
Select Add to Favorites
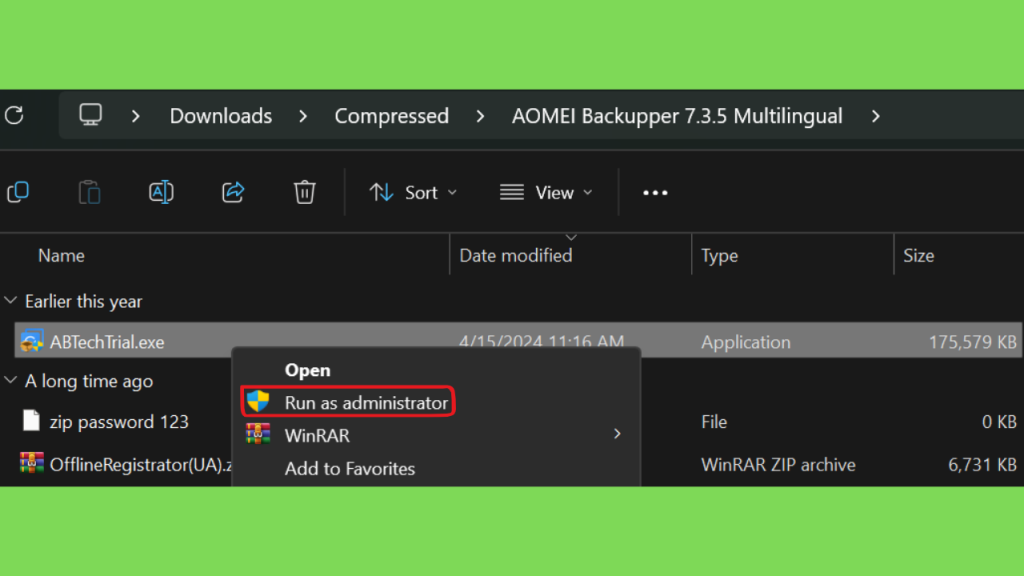(x=436, y=468)
